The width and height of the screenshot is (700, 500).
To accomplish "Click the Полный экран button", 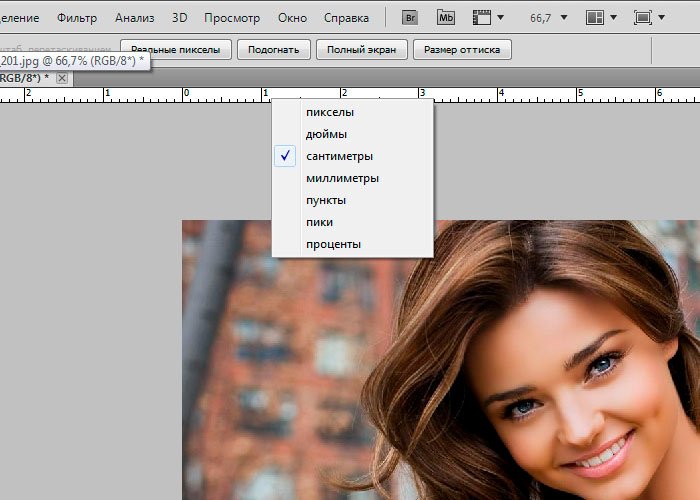I will tap(362, 49).
